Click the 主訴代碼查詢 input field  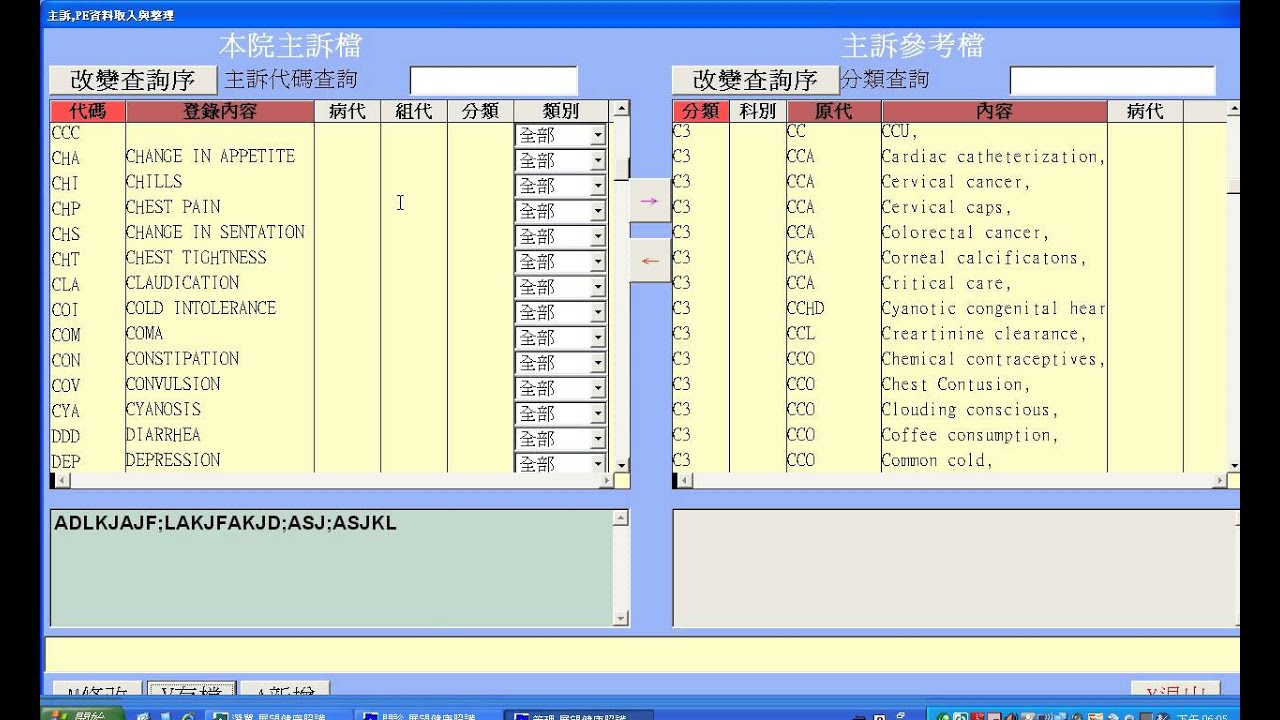(494, 80)
